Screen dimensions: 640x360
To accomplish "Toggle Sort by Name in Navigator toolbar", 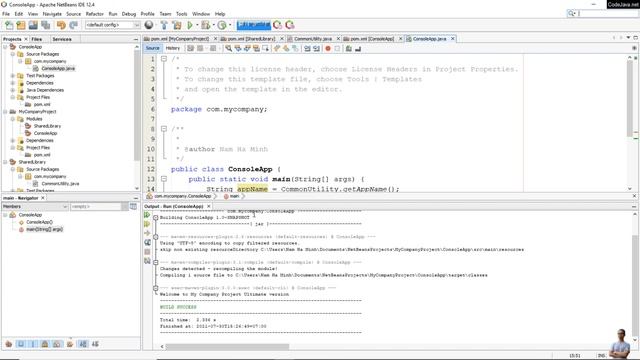I will click(x=83, y=344).
